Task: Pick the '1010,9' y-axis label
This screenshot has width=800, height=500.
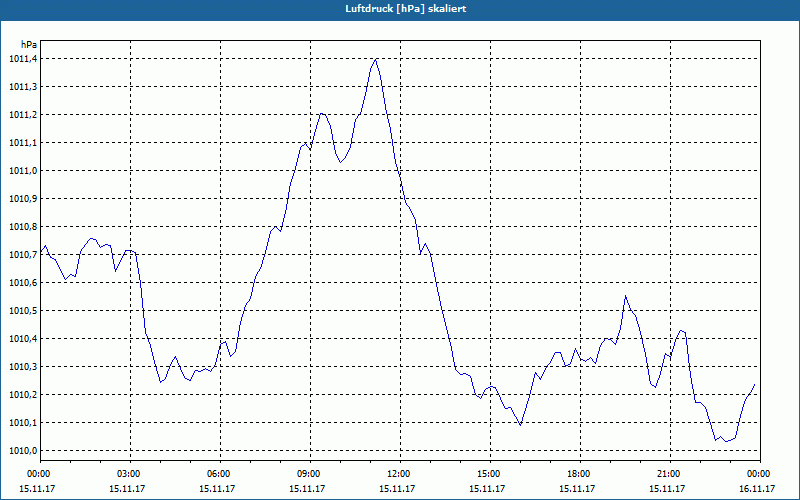Action: pos(23,199)
